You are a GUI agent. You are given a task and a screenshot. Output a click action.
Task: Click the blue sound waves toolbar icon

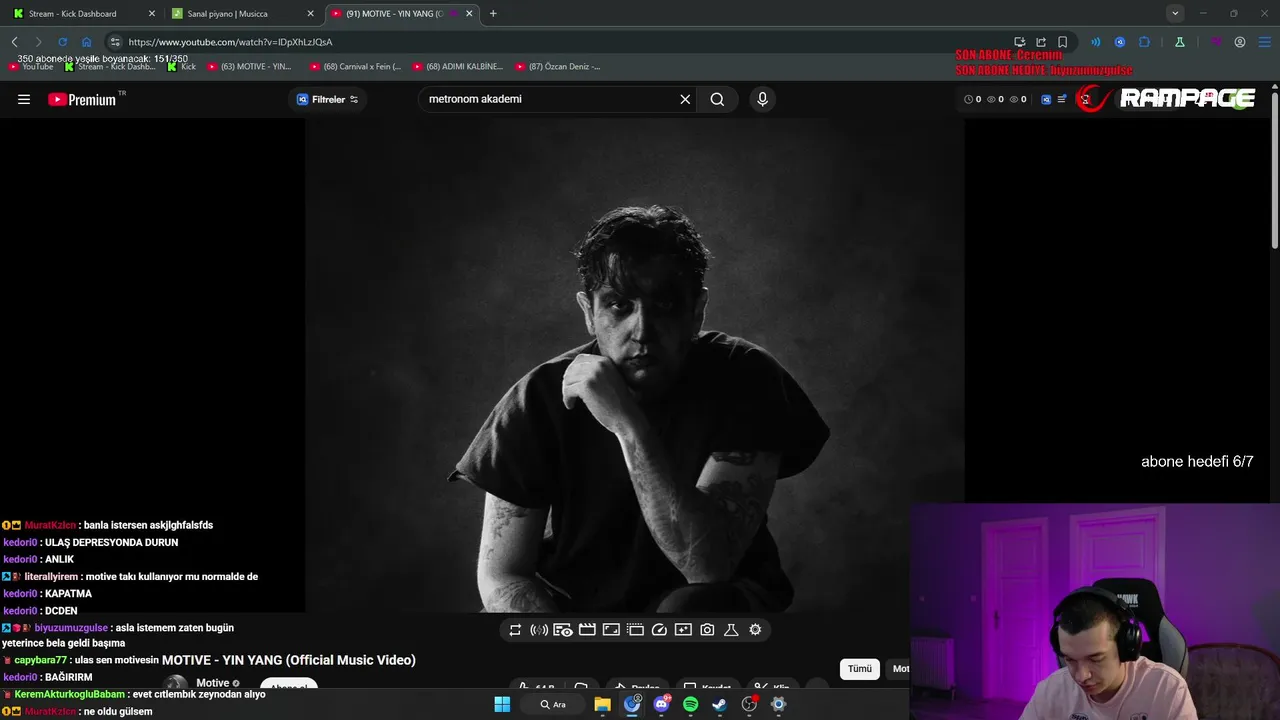tap(1095, 42)
